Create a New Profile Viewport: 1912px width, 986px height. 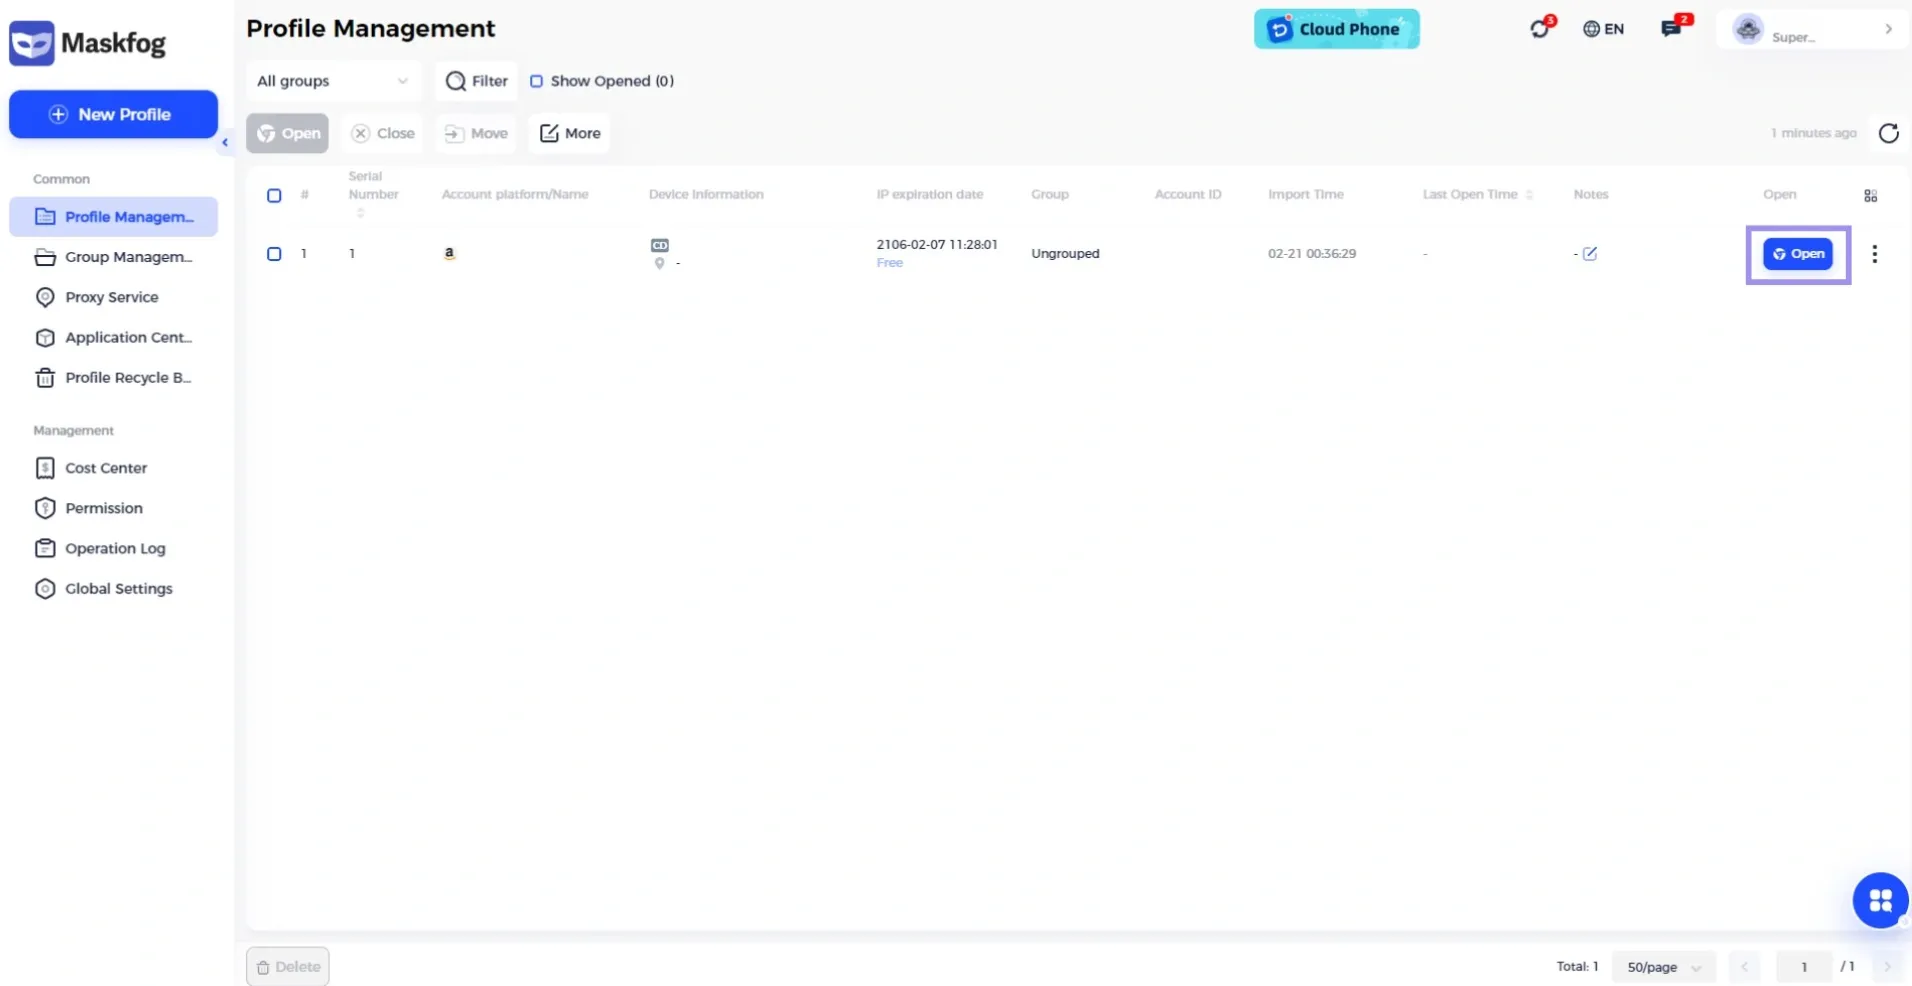[x=113, y=114]
